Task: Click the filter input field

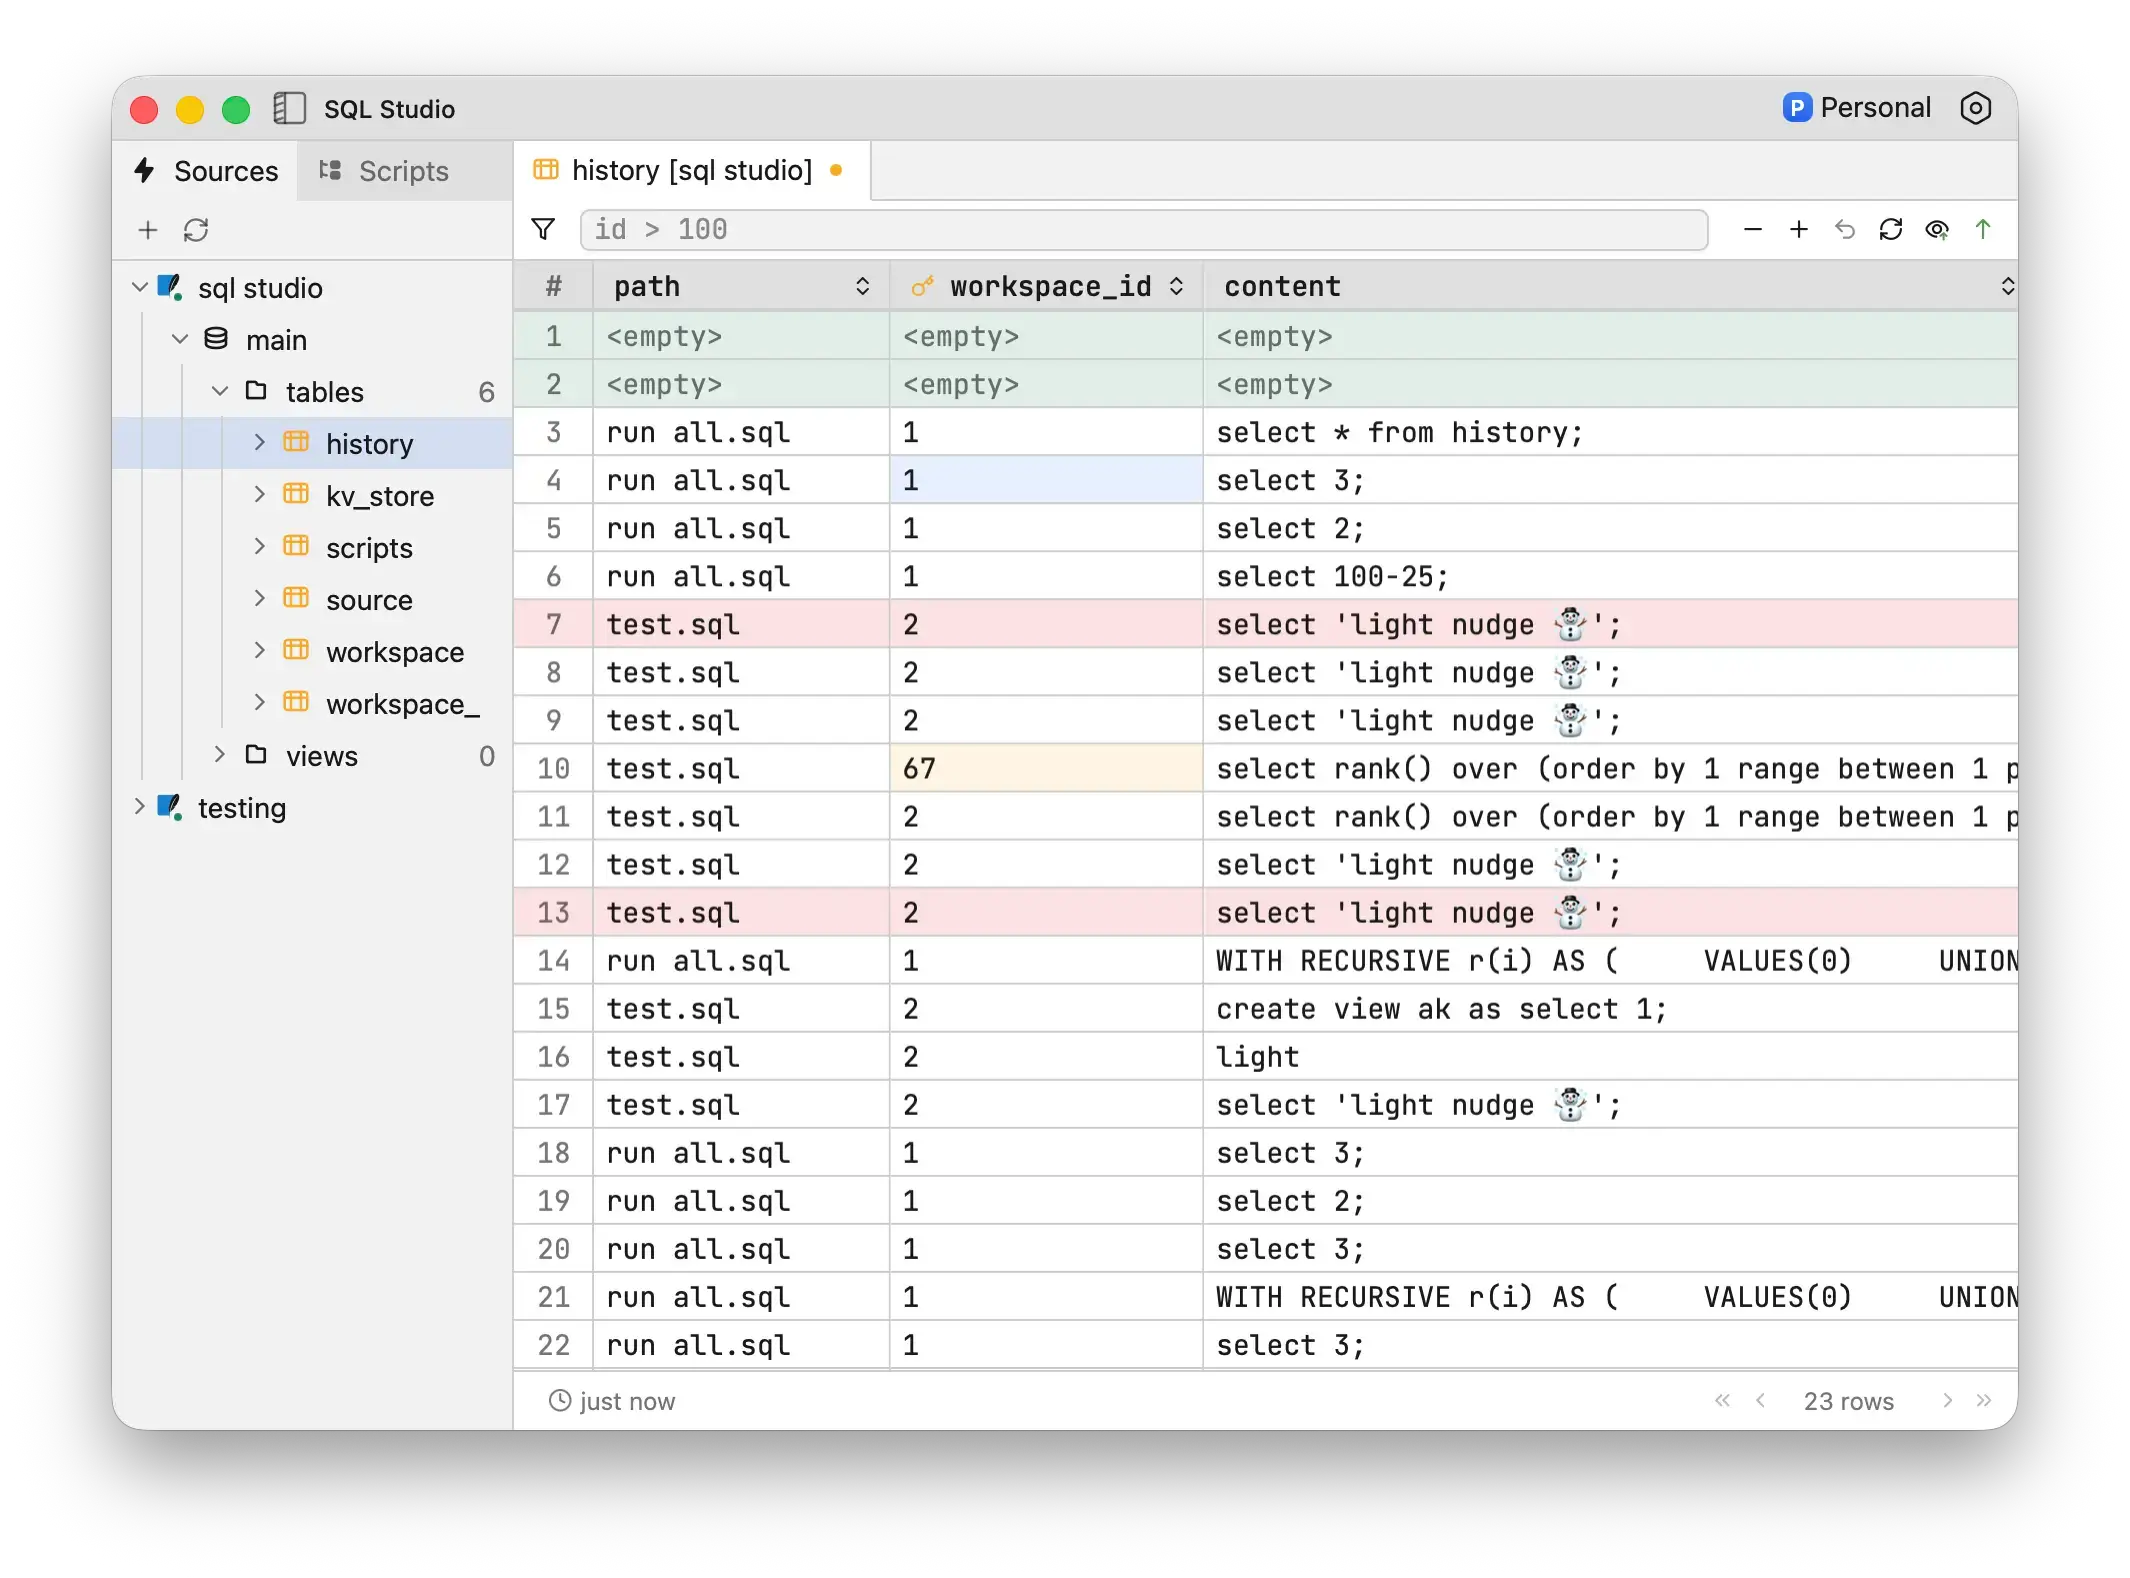Action: (1142, 230)
